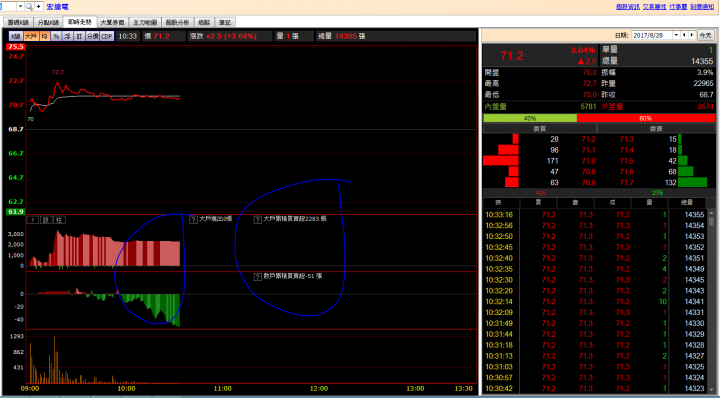
Task: Open the 行事曆 link
Action: click(678, 7)
